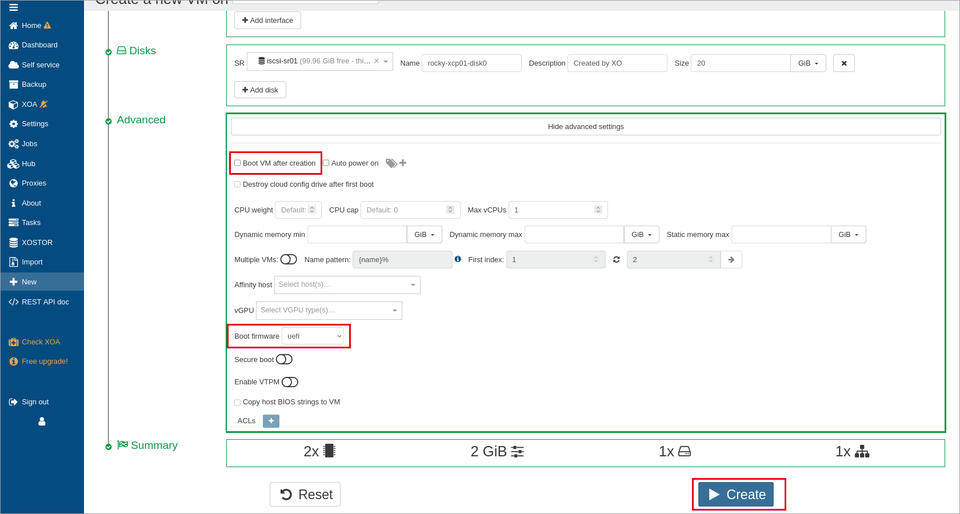Click the ACLs plus button
This screenshot has width=960, height=514.
(x=271, y=421)
